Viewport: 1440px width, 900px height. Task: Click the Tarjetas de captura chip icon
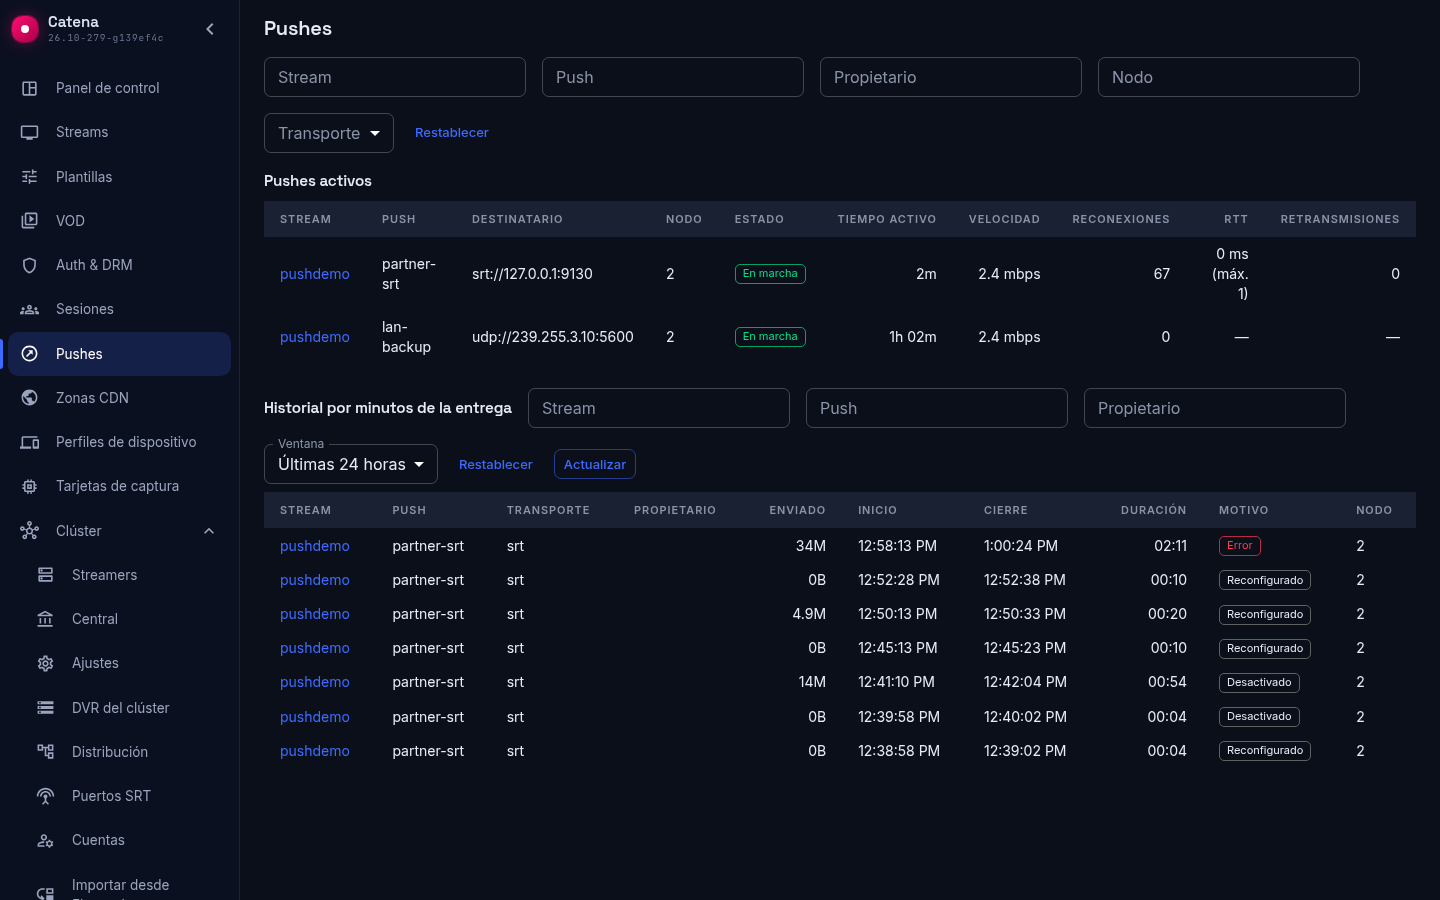click(x=30, y=486)
